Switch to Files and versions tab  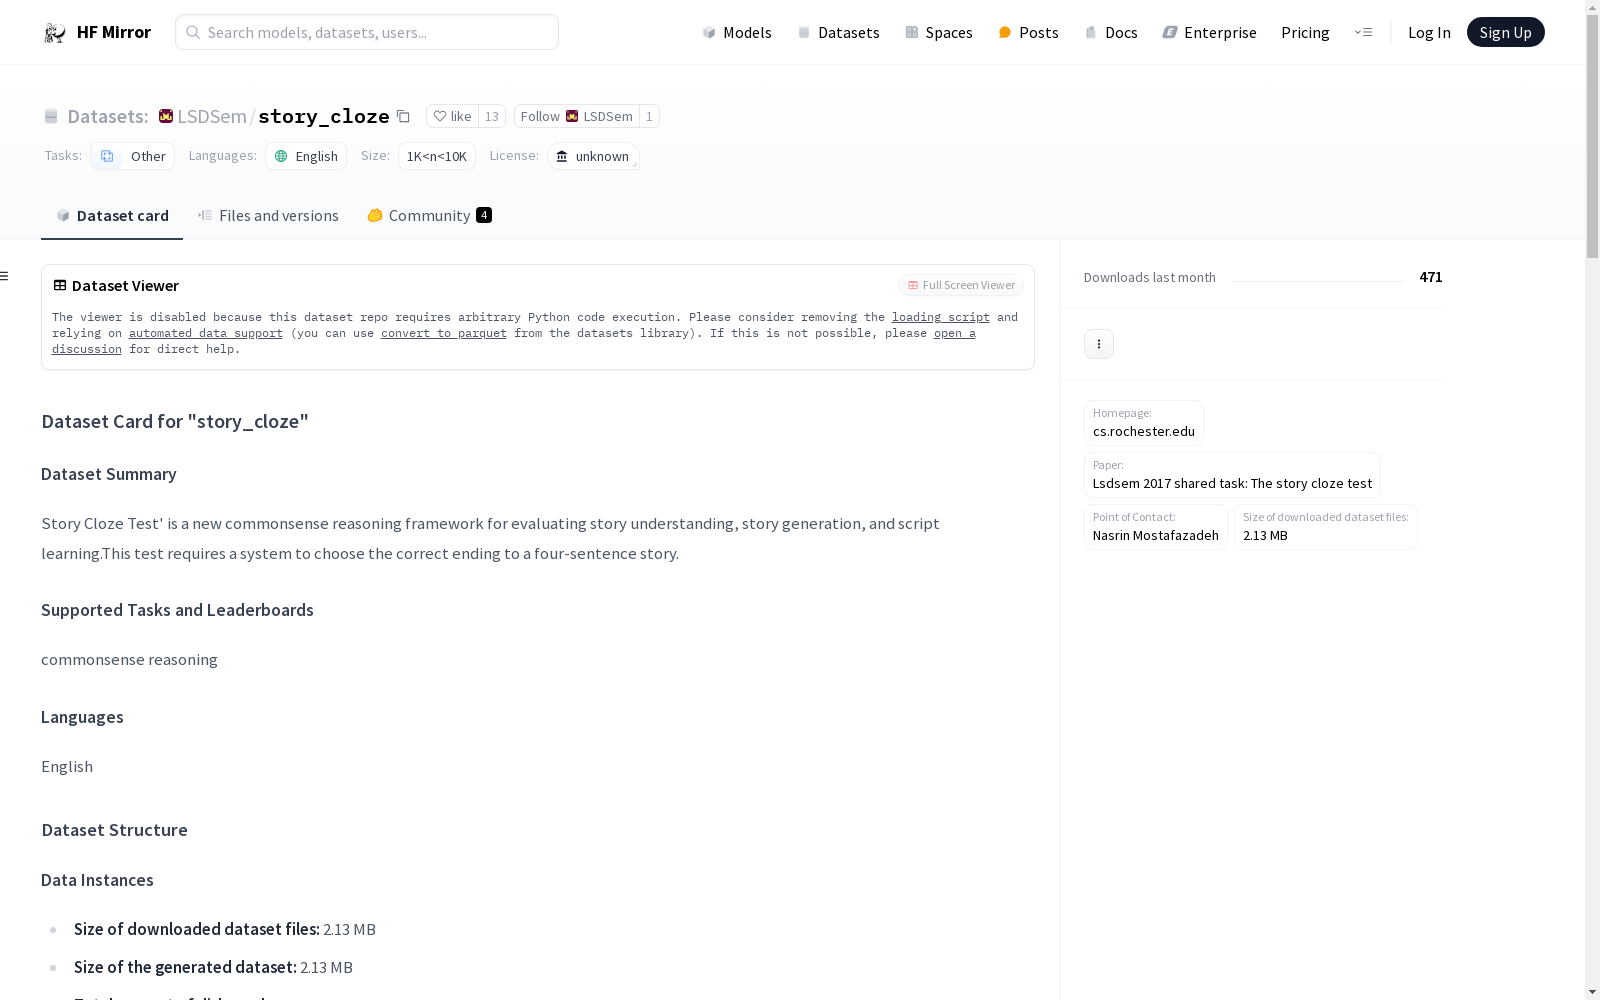268,215
